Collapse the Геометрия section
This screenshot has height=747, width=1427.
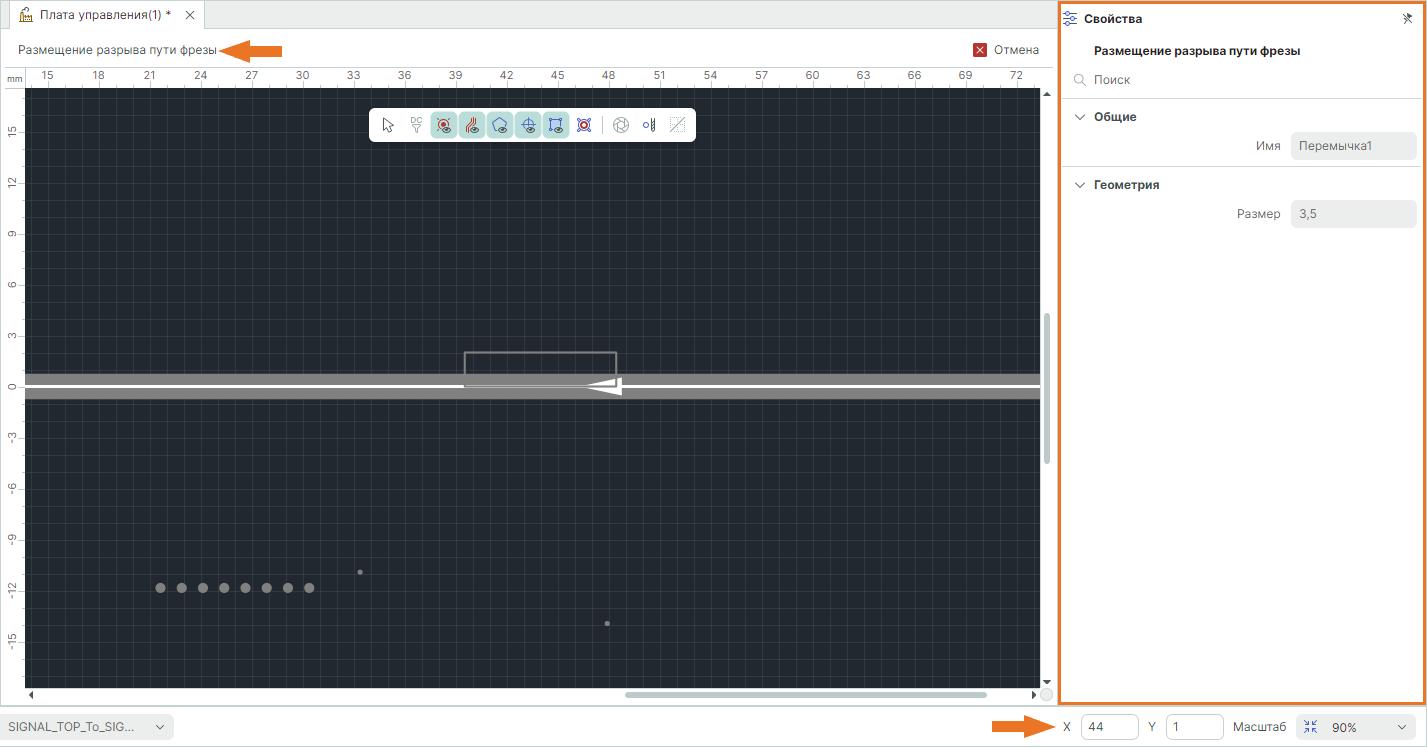1079,185
